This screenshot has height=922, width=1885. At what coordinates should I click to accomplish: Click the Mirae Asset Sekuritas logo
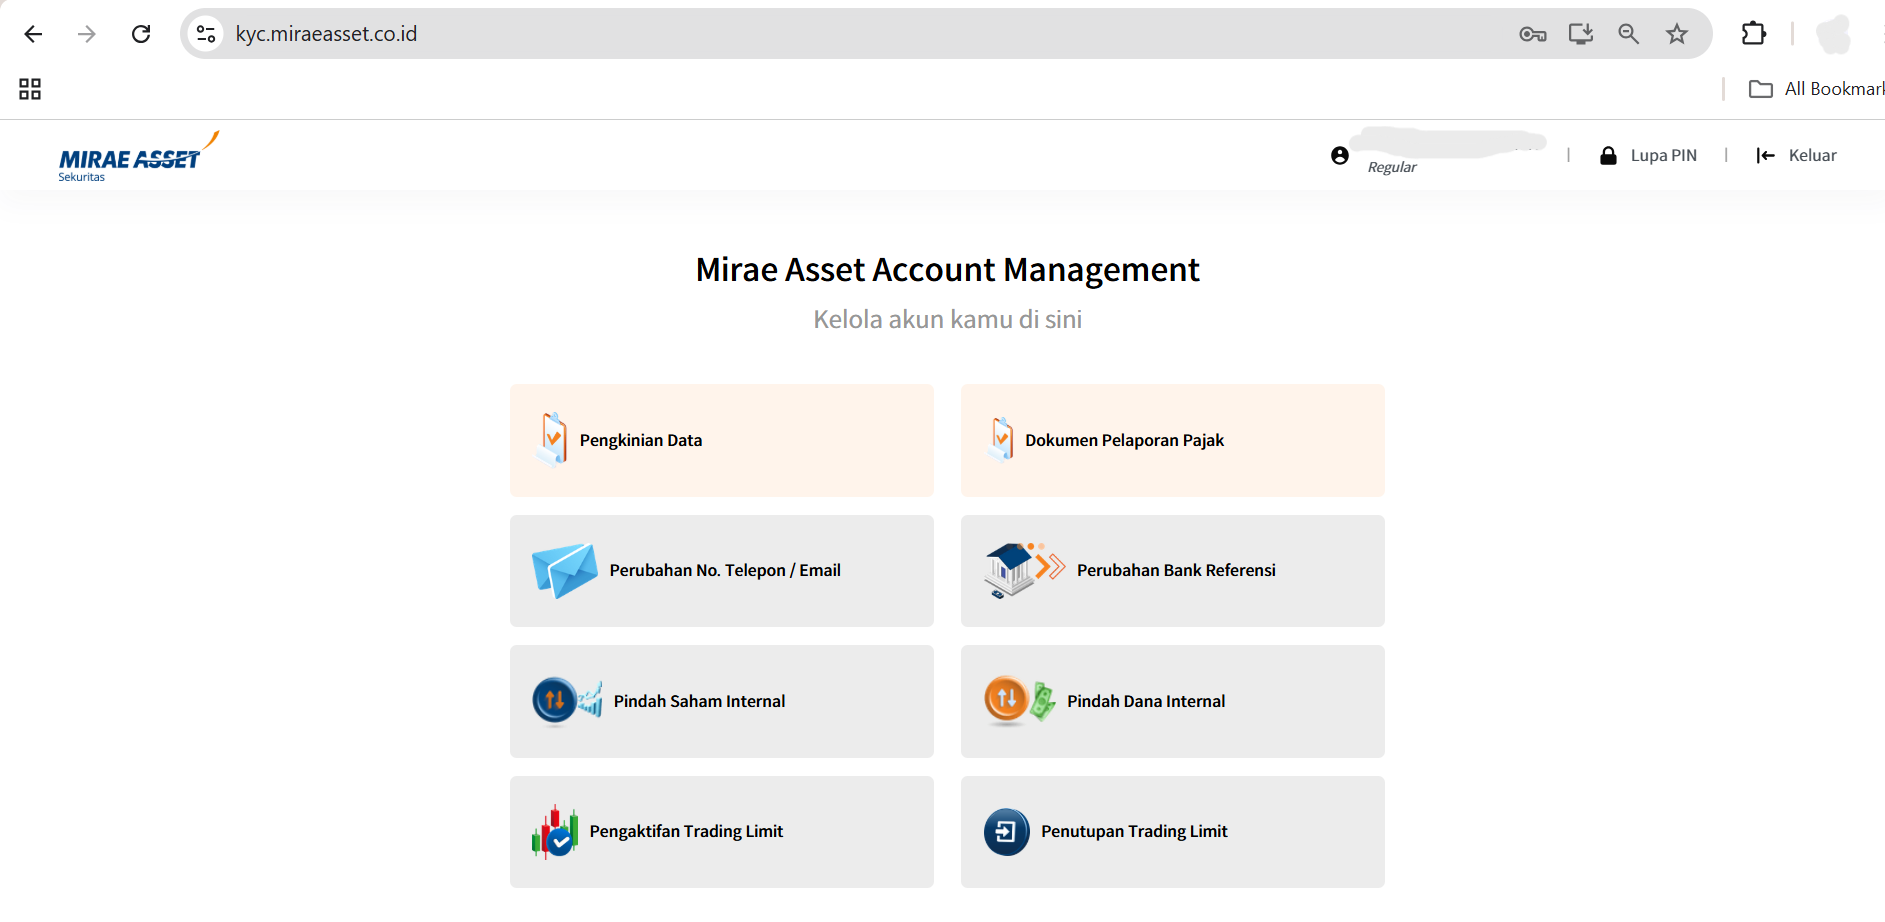point(136,158)
